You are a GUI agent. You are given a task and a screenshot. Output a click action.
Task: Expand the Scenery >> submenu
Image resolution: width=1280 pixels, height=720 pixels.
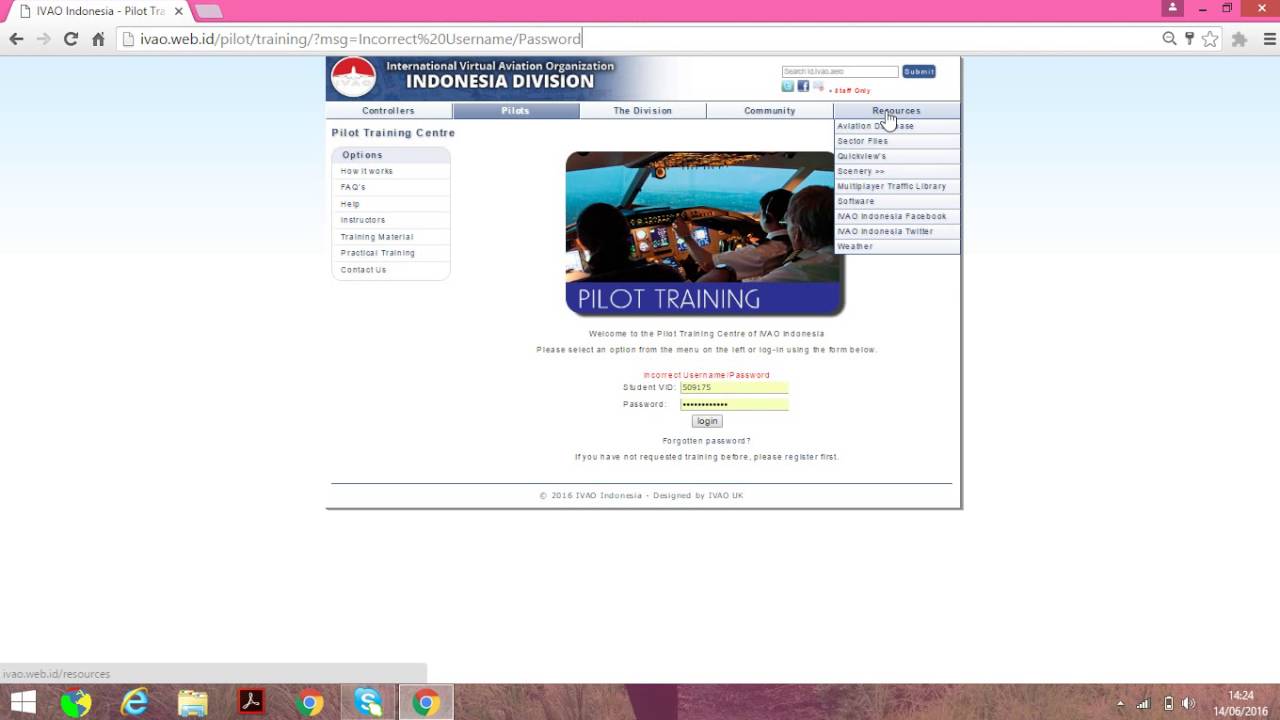[x=897, y=171]
